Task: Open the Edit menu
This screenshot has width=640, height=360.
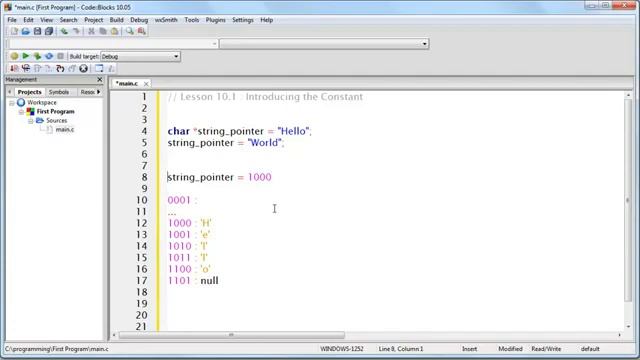Action: coord(28,20)
